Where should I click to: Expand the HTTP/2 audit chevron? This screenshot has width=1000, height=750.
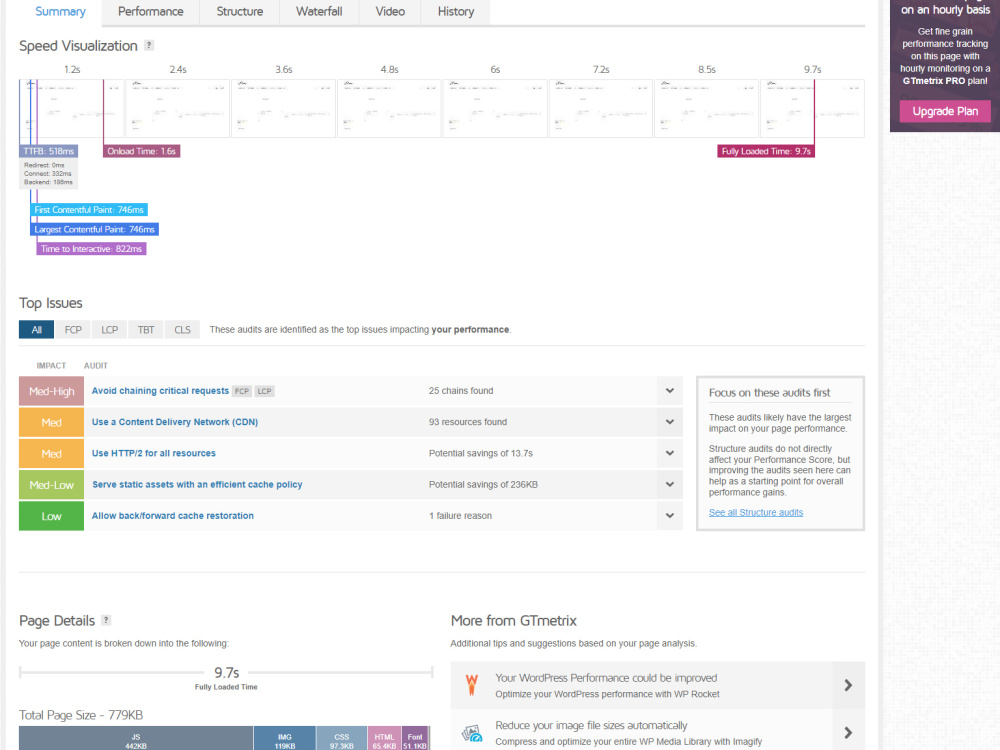(670, 453)
